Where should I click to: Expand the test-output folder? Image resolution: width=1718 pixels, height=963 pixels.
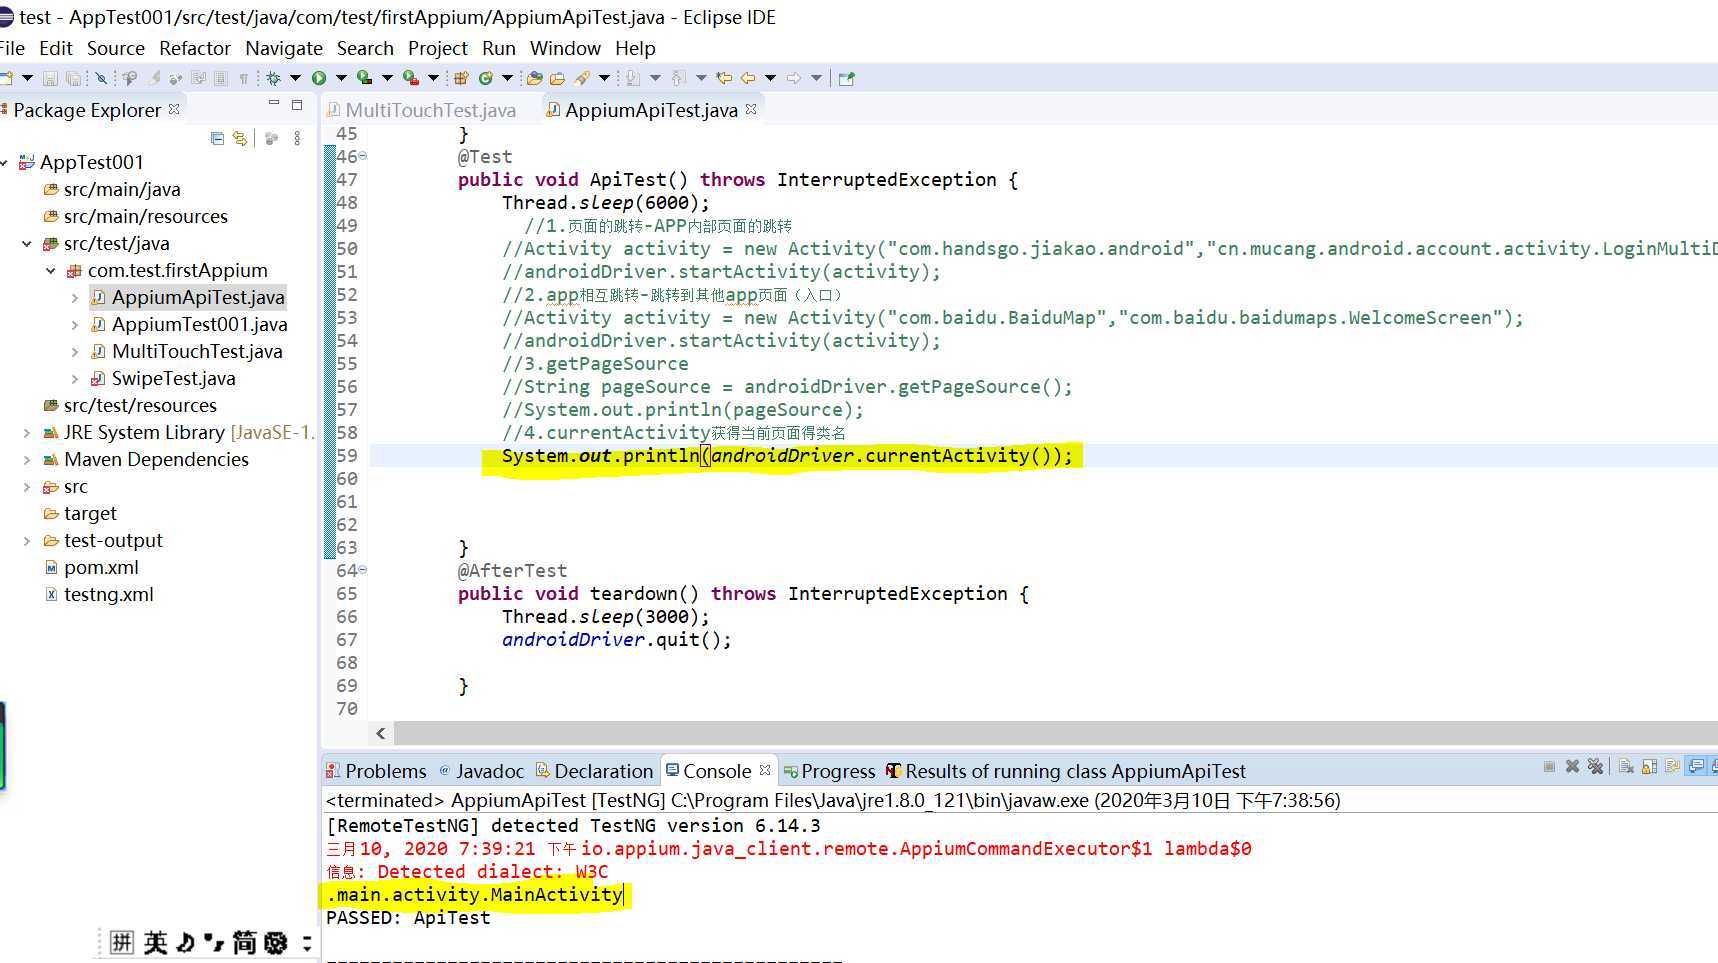(x=27, y=540)
